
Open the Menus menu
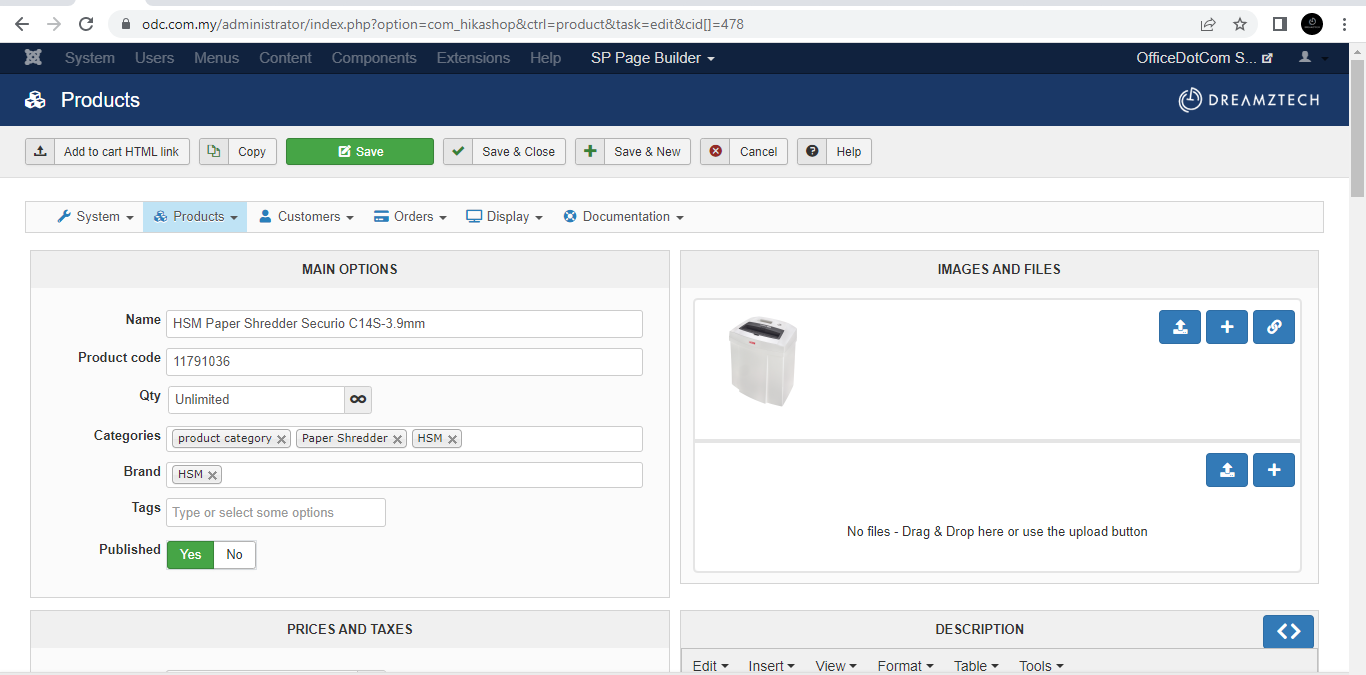(217, 58)
